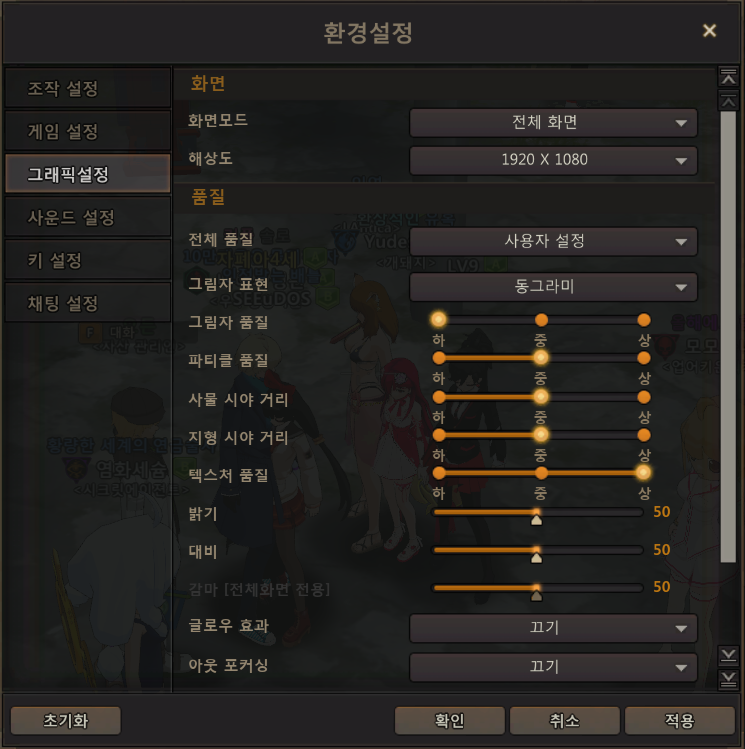This screenshot has height=749, width=745.
Task: Click the scroll up arrow icon
Action: tap(728, 101)
